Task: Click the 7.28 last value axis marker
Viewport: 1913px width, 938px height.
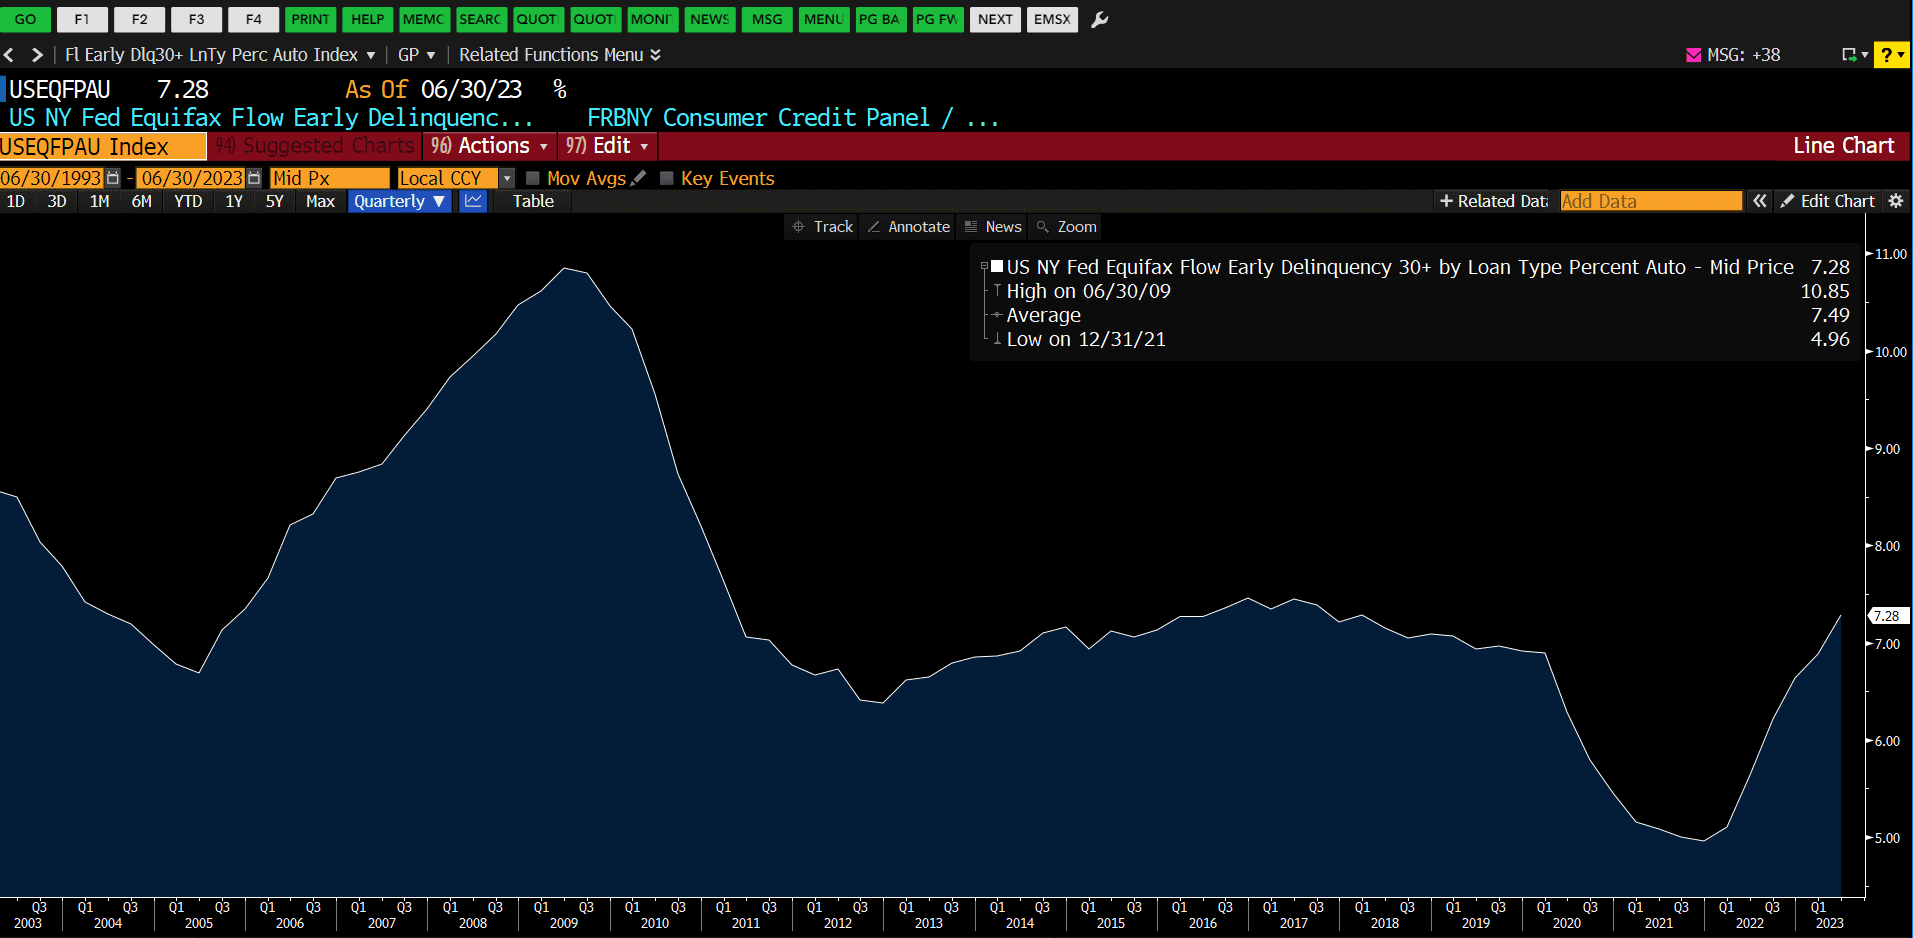Action: (1888, 616)
